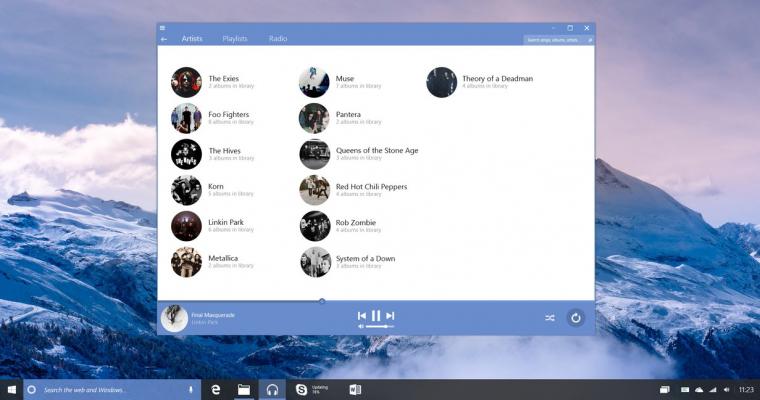This screenshot has height=400, width=760.
Task: Open Word from the taskbar
Action: (355, 390)
